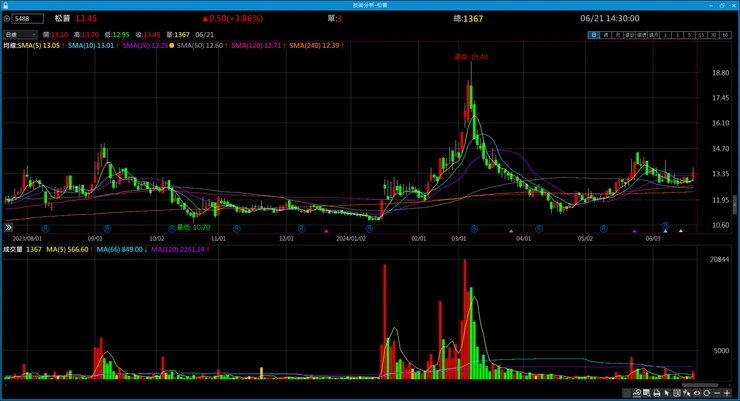Click the grid settings icon in bottom toolbar
This screenshot has height=401, width=740.
point(647,393)
